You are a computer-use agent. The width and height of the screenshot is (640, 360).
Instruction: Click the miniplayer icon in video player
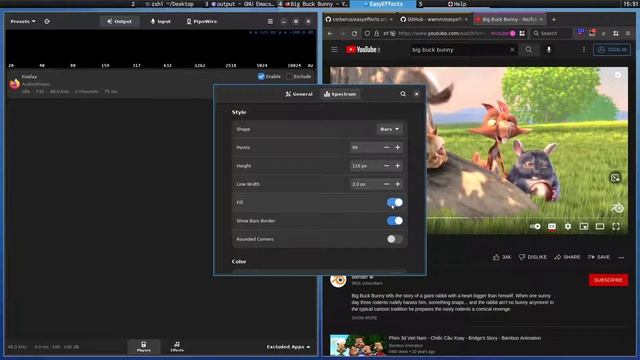pyautogui.click(x=584, y=226)
